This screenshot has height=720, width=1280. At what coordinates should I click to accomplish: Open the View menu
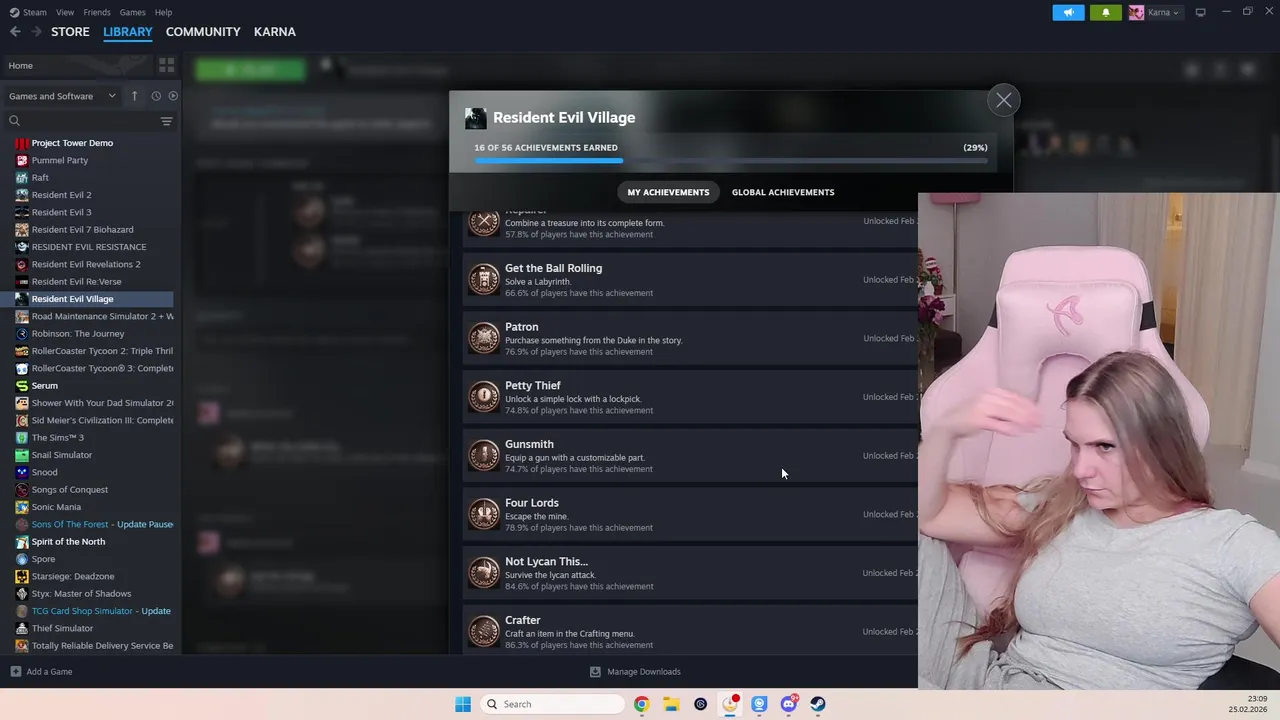point(65,12)
